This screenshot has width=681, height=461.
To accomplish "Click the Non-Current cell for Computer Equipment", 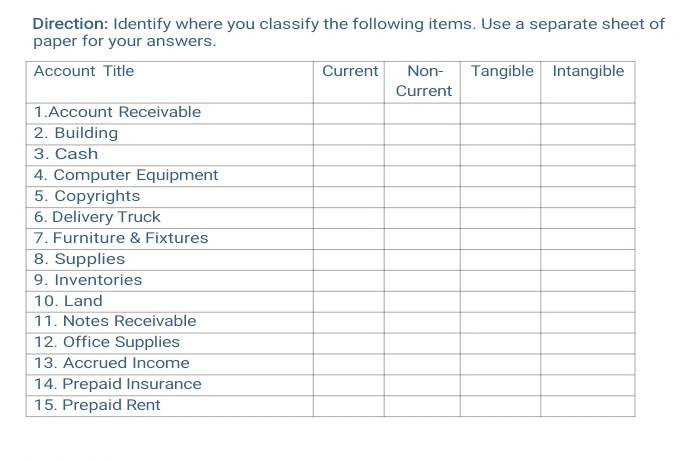I will click(422, 175).
